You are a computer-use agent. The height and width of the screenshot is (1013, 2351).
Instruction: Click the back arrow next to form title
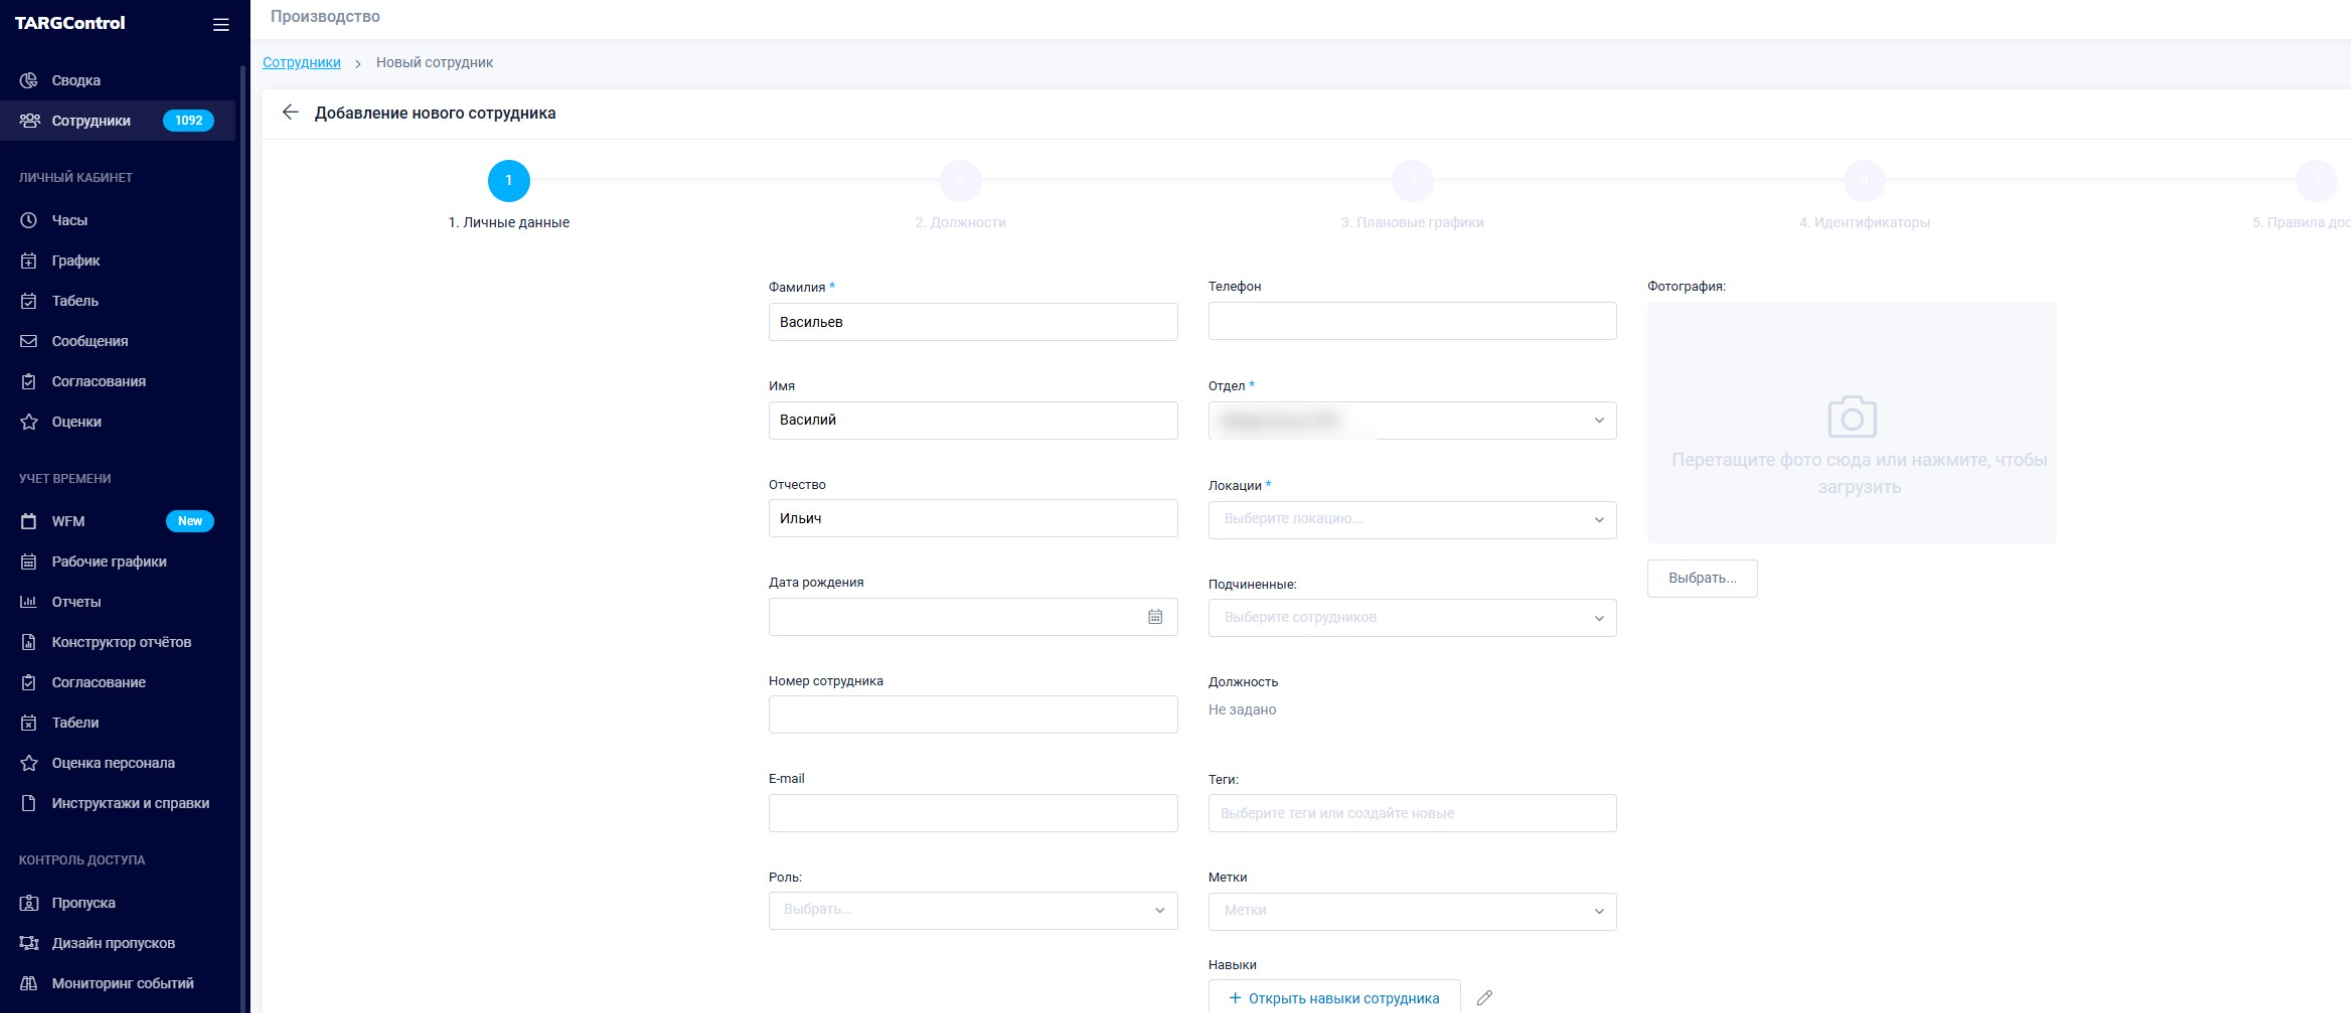click(290, 112)
